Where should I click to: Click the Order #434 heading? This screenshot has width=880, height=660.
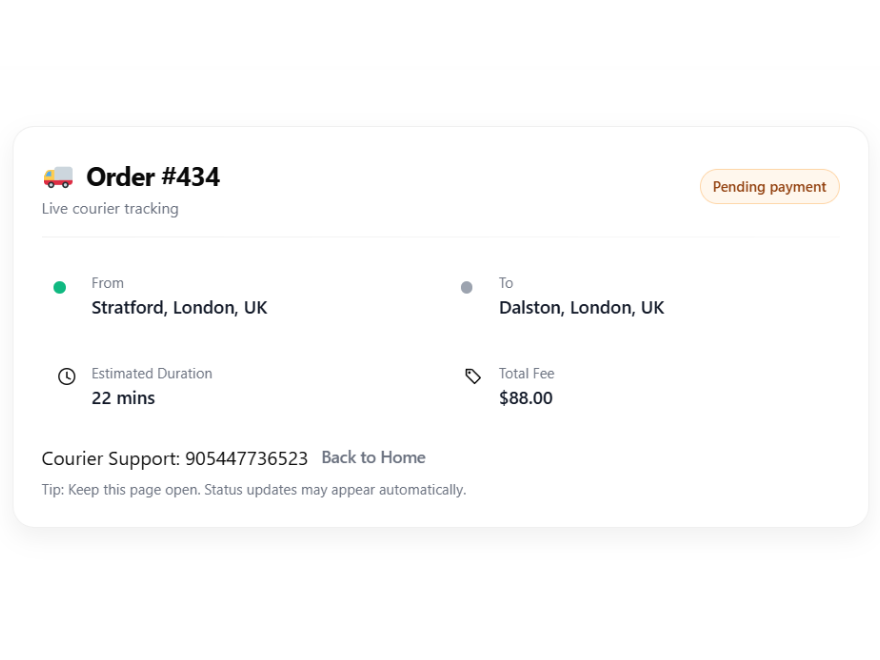click(x=153, y=177)
